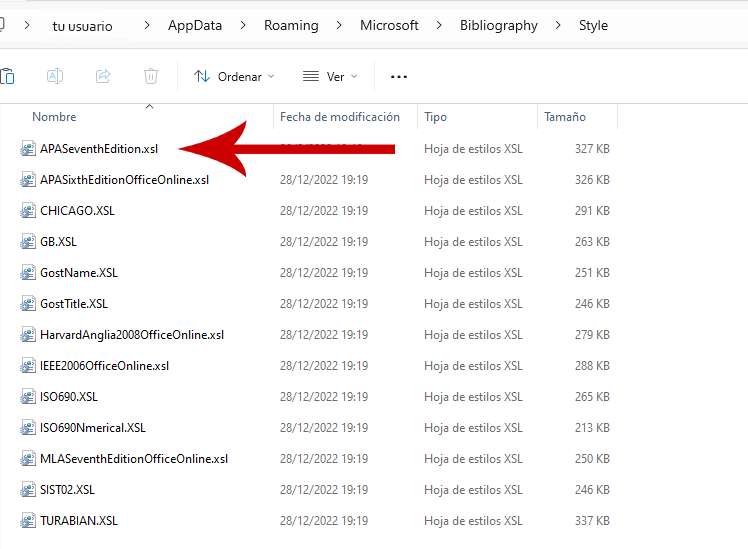Select the APASeventhEdition.xsl file
The image size is (748, 549).
pos(98,149)
